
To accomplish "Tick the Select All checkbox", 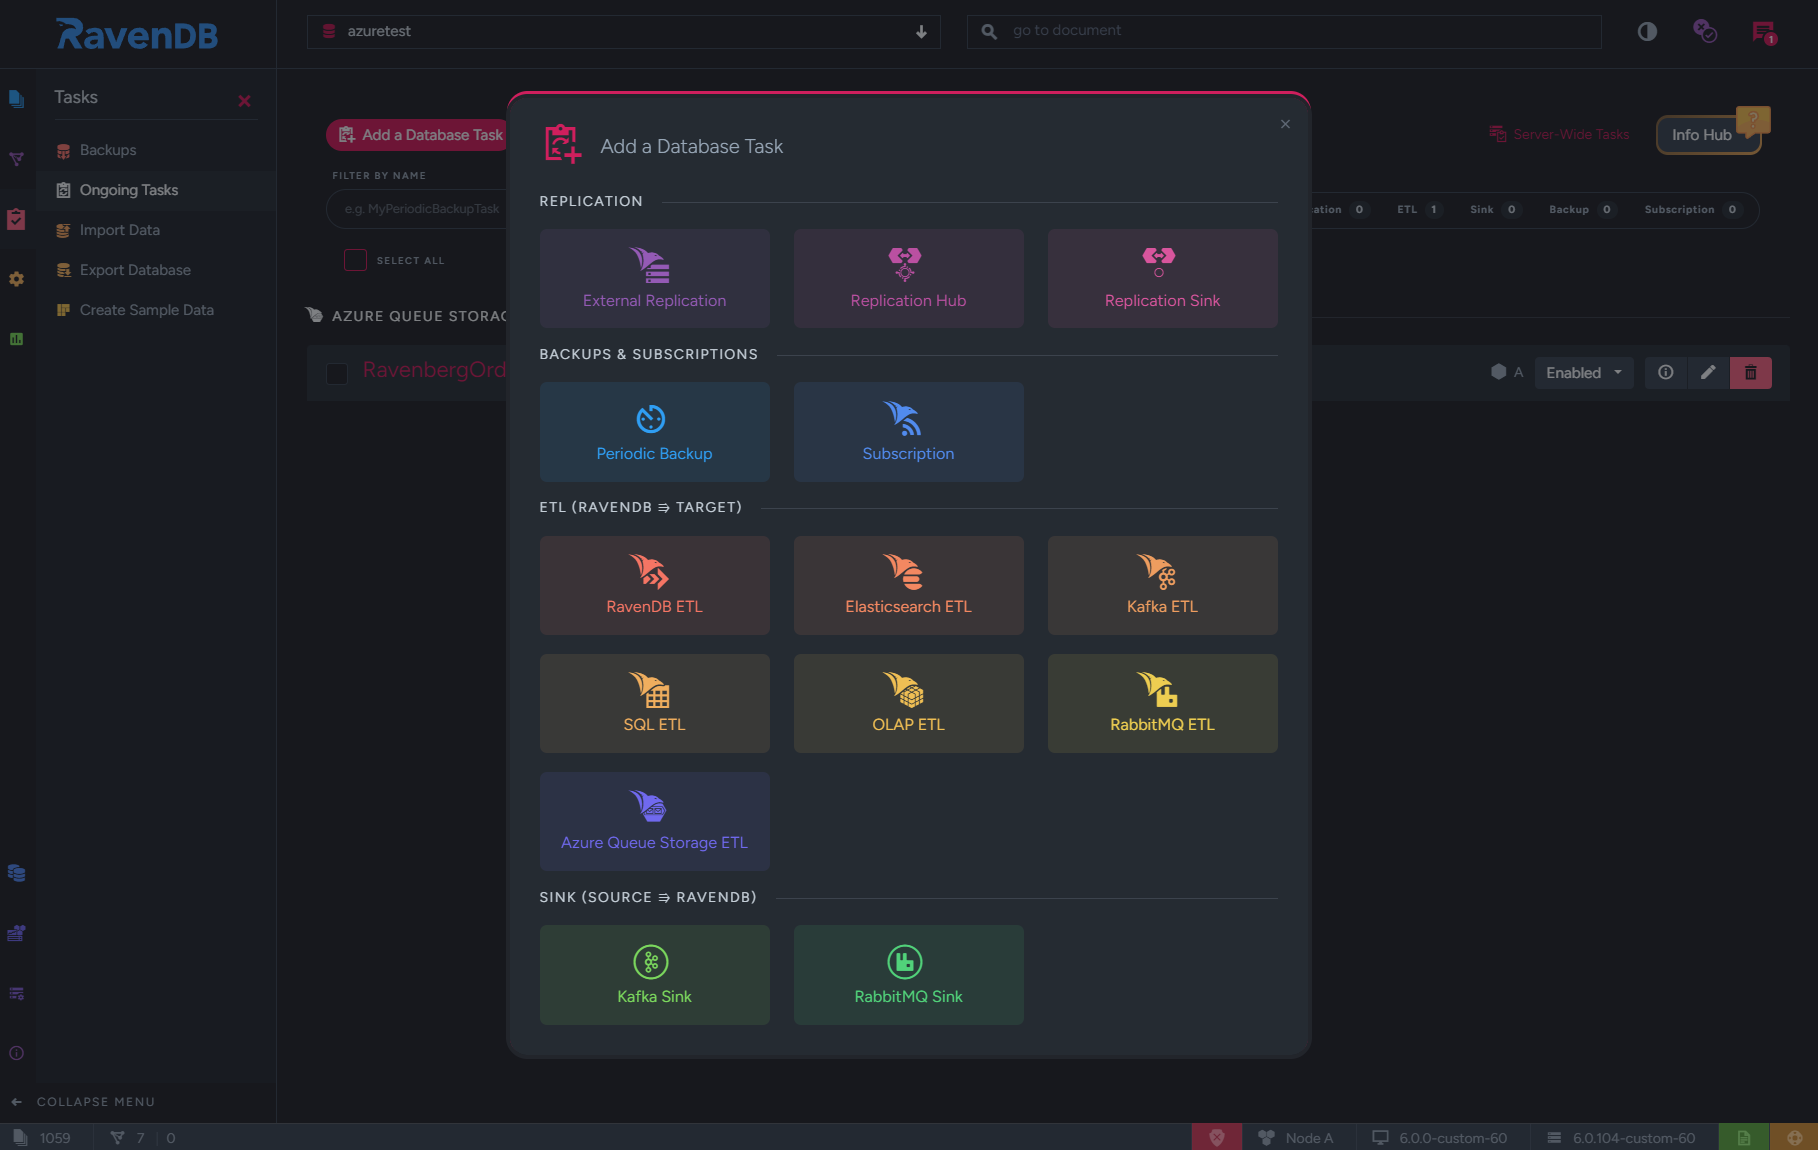I will point(355,260).
